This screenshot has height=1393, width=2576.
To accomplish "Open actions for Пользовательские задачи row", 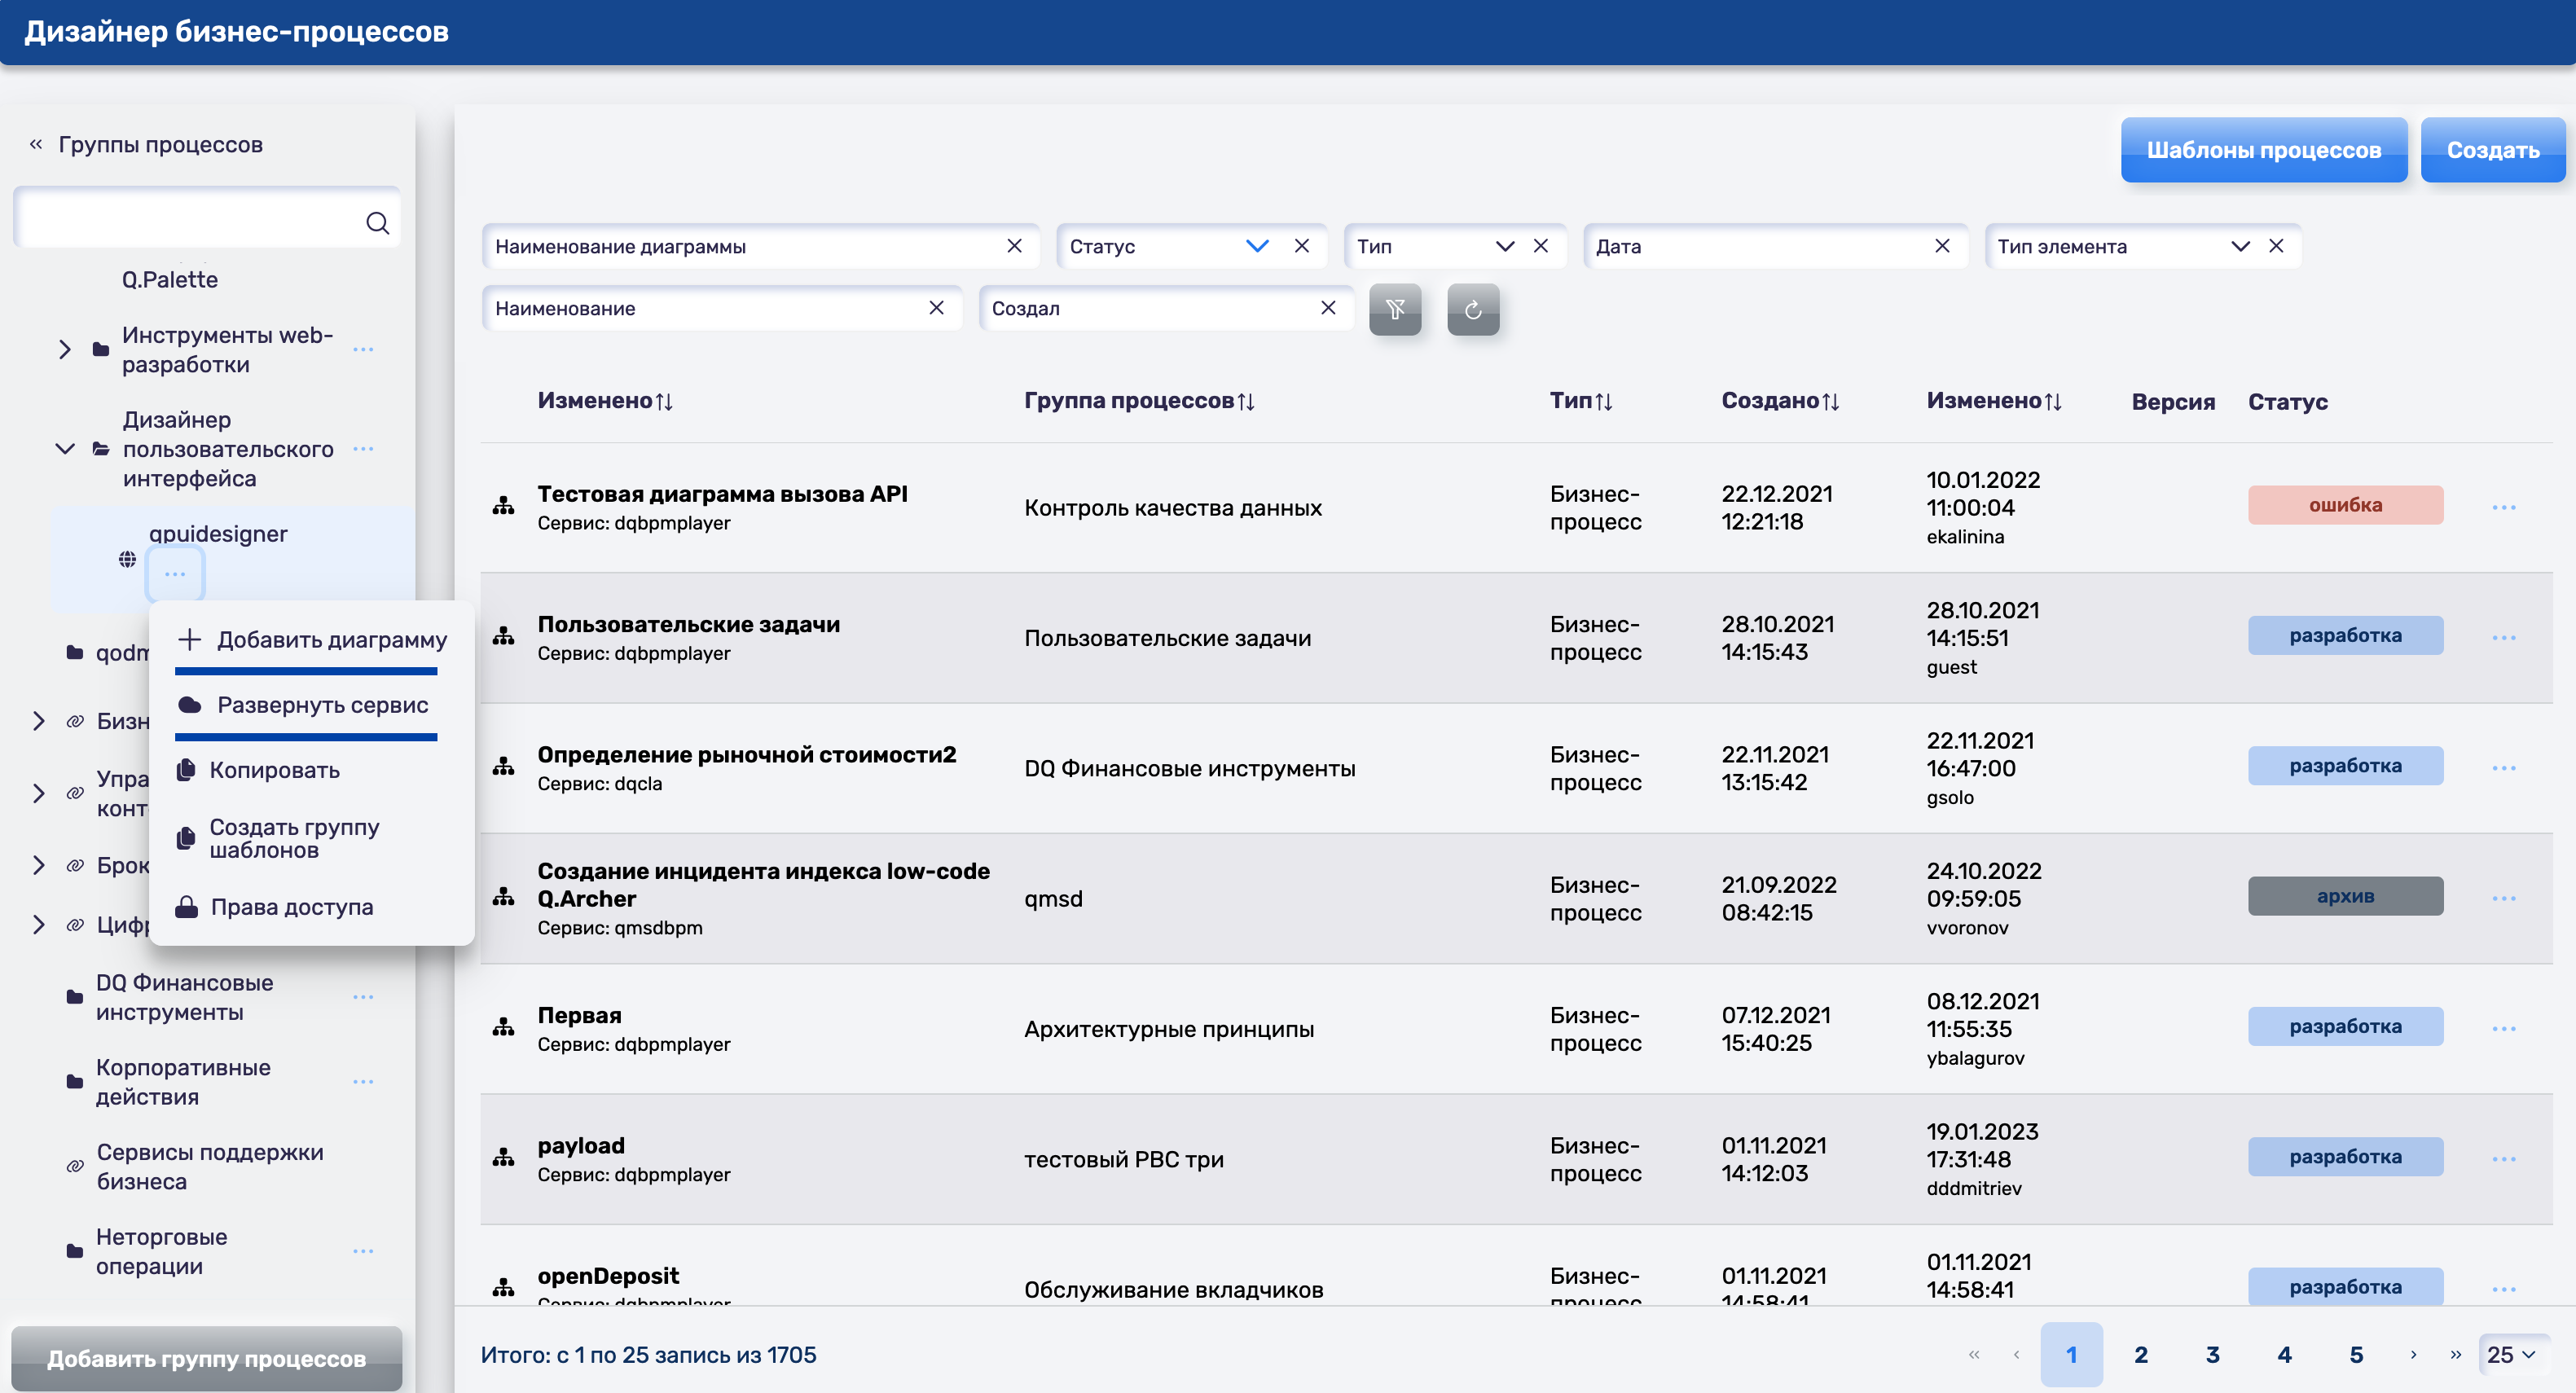I will point(2503,637).
